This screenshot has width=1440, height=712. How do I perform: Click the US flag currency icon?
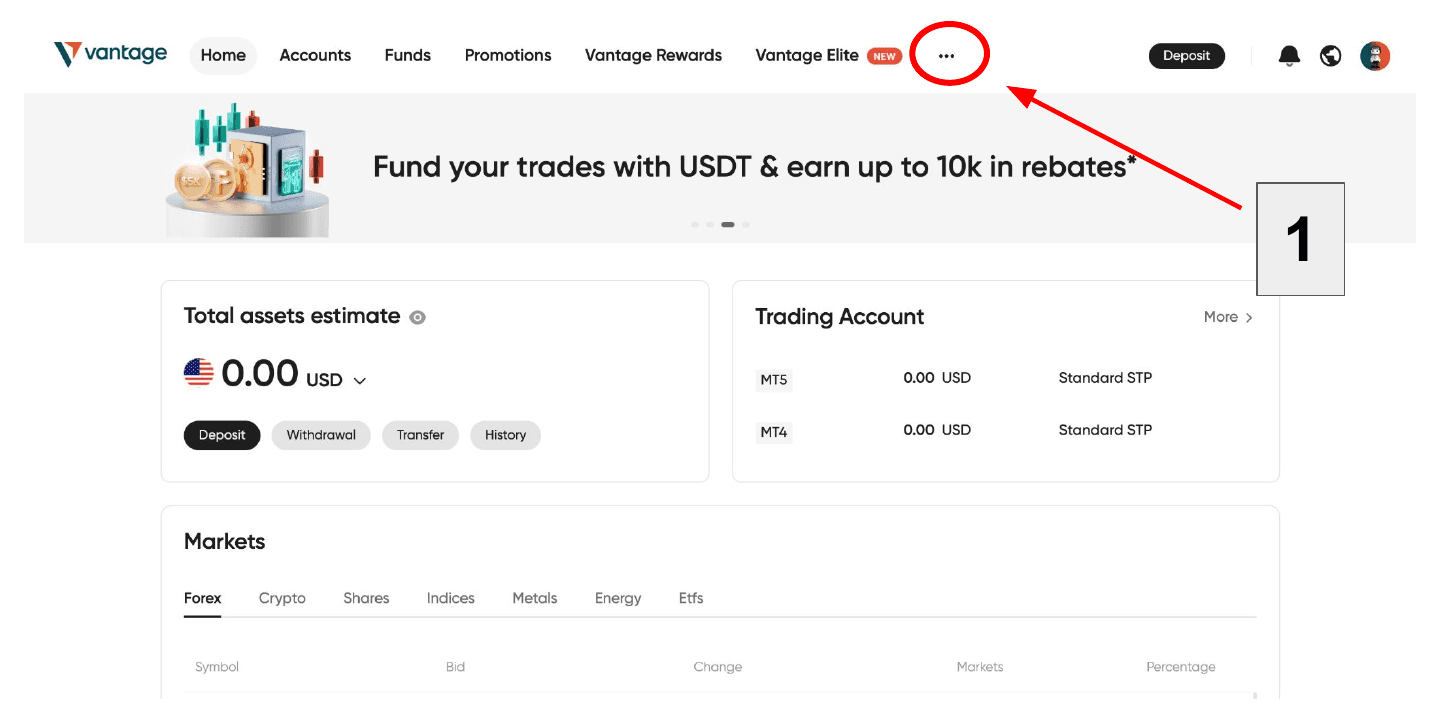pos(199,373)
